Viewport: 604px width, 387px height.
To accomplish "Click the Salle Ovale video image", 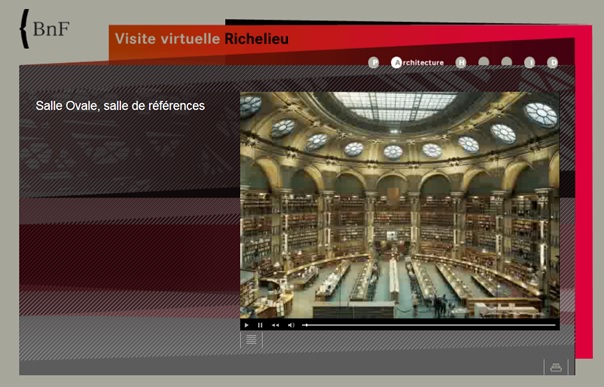I will [x=399, y=205].
